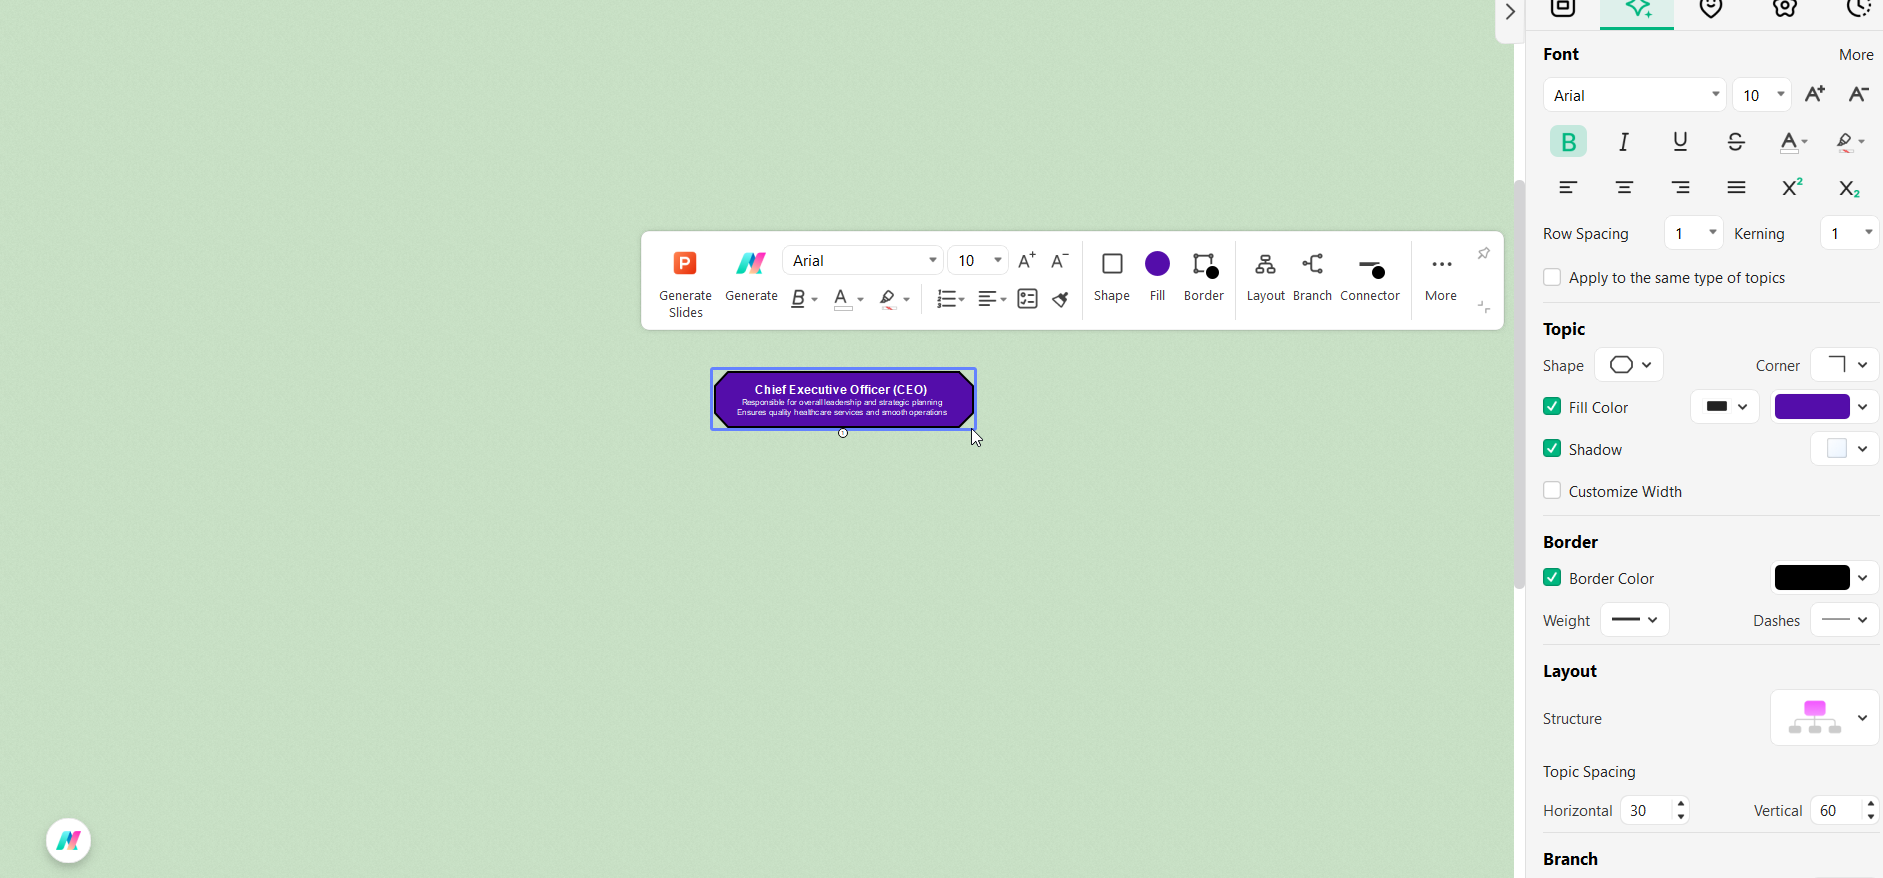Open font color in the floating toolbar

(843, 299)
